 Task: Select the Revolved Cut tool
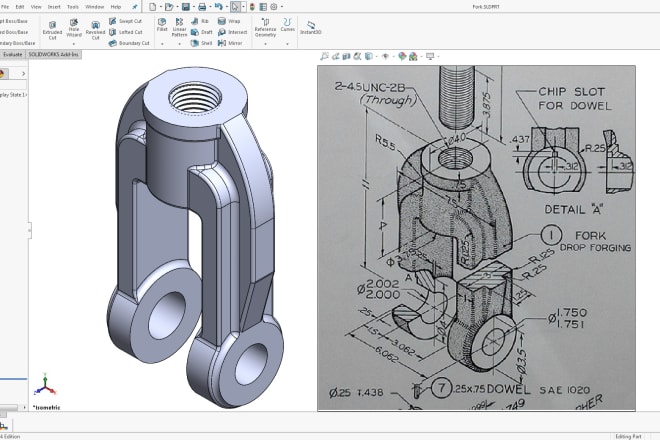tap(96, 31)
